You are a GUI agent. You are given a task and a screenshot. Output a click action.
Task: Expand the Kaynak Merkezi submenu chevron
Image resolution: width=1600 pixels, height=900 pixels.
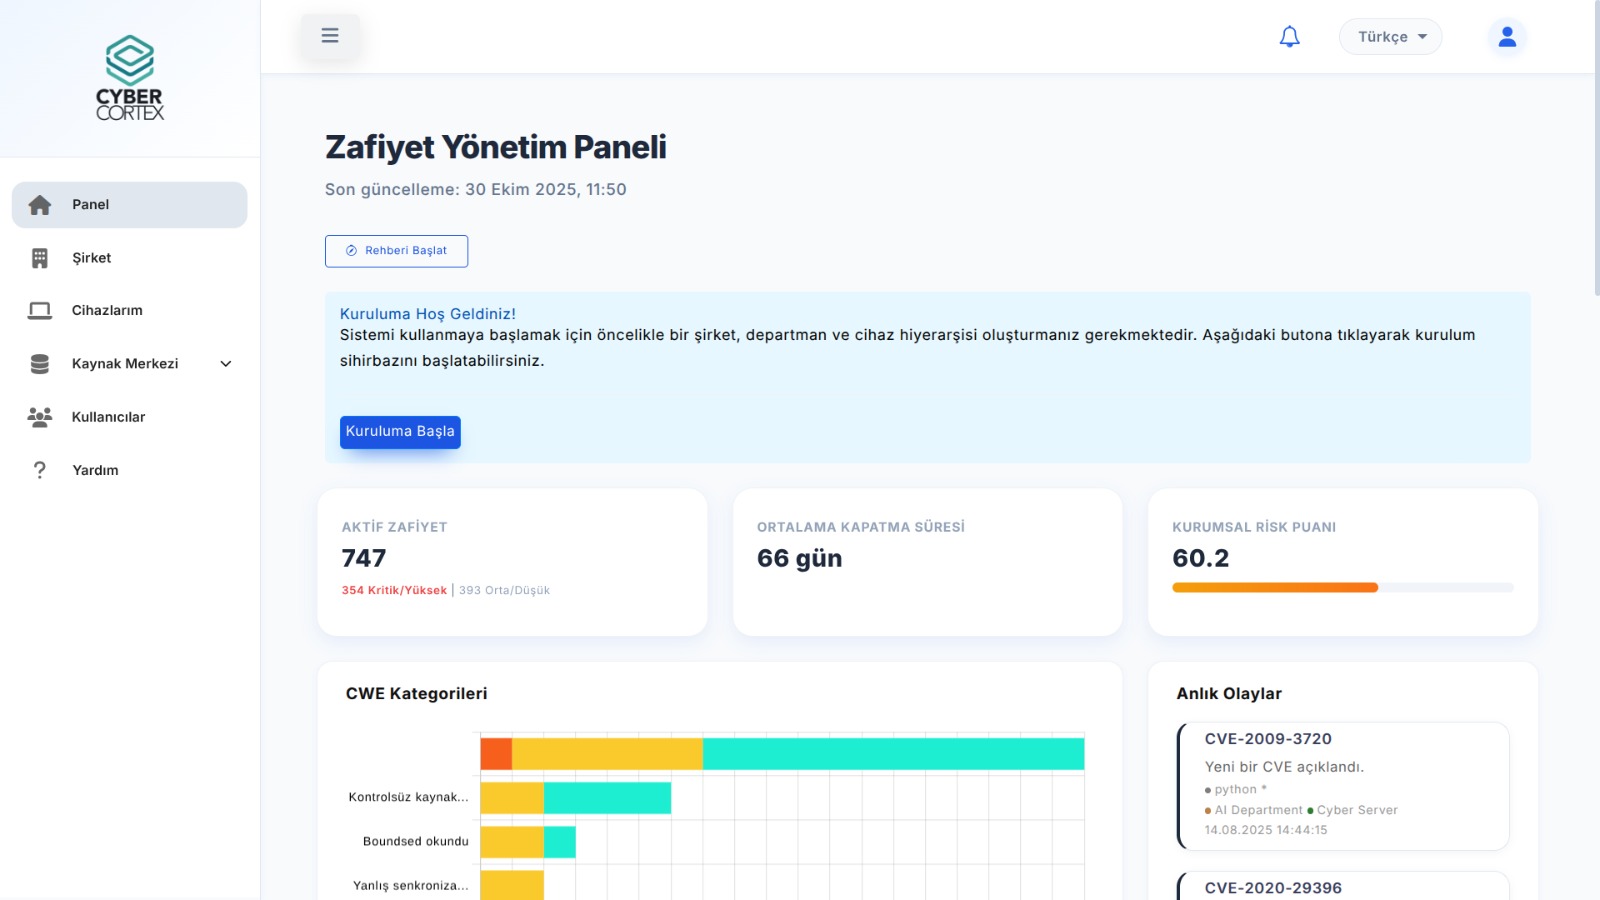(x=227, y=364)
